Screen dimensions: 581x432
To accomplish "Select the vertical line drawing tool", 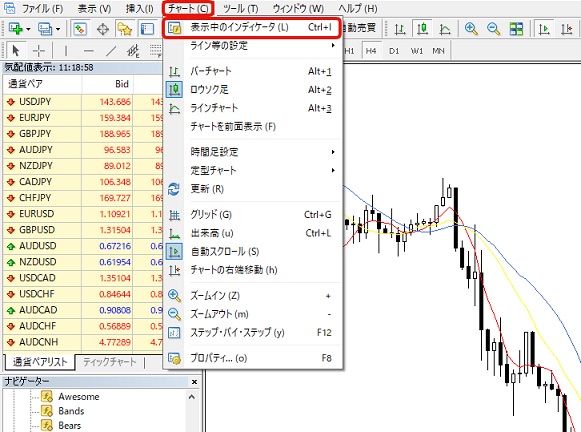I will pos(66,50).
